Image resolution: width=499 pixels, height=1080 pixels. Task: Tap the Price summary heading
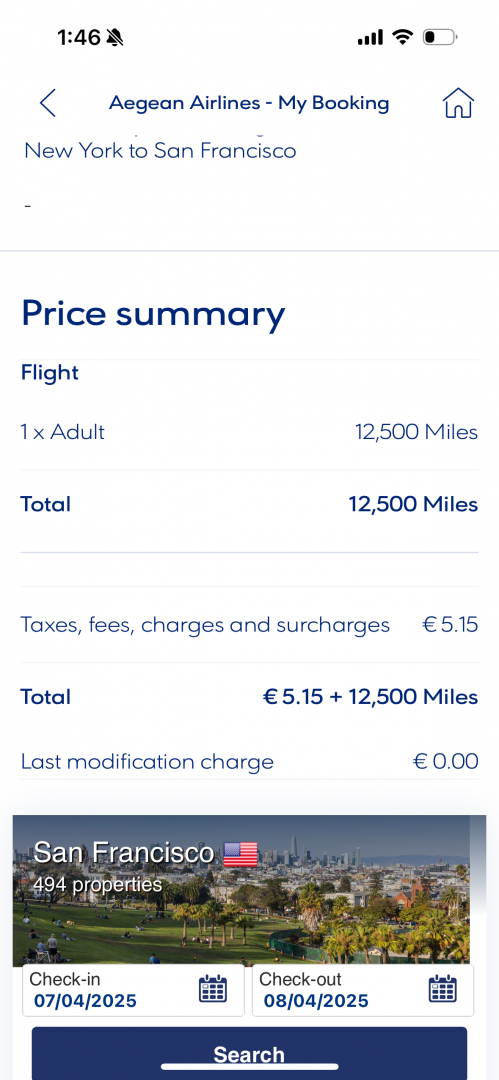(x=153, y=313)
